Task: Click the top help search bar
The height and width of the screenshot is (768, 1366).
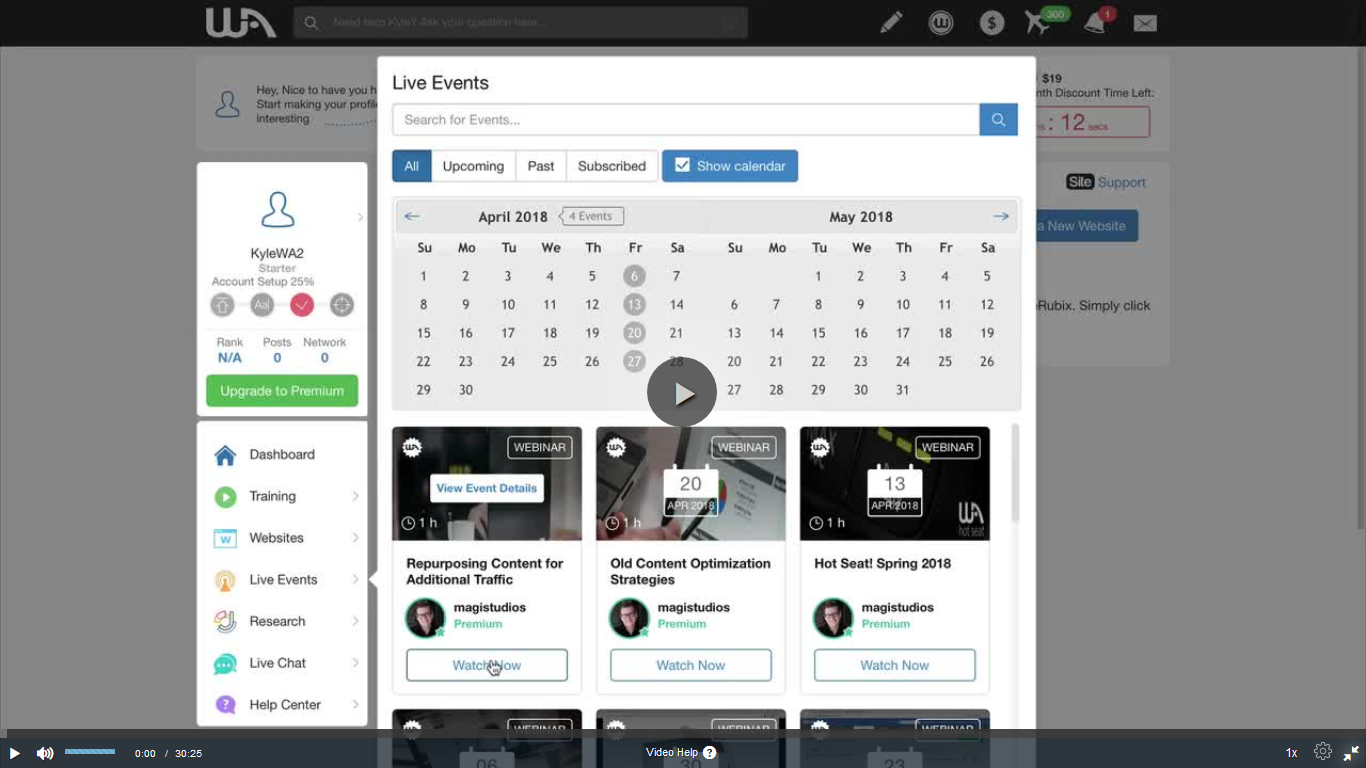Action: 521,22
